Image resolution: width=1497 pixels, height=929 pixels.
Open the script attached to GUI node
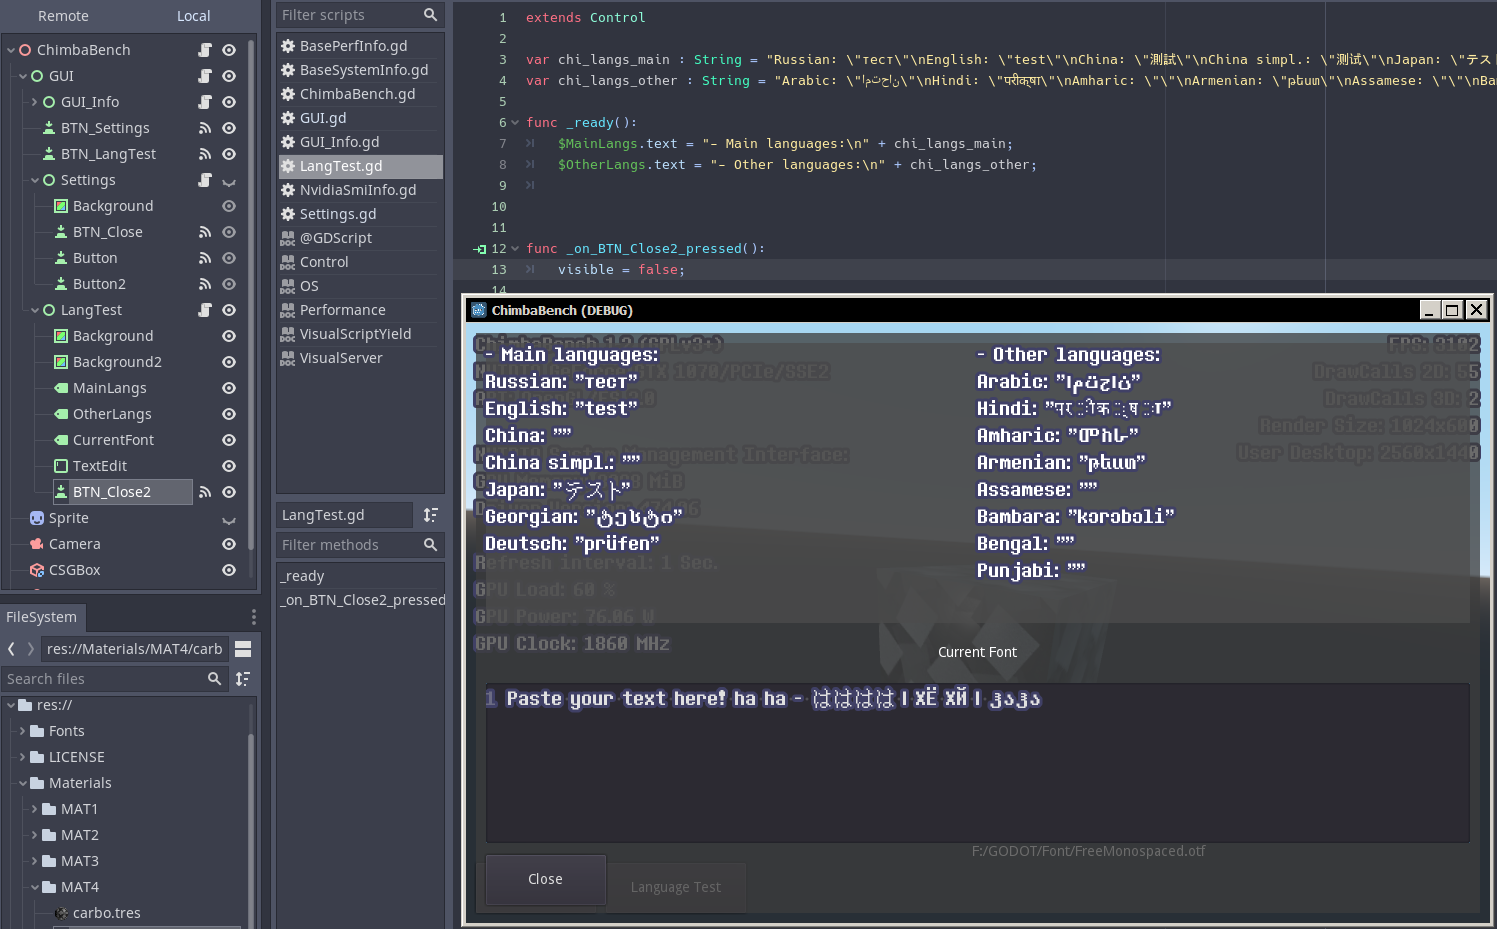pyautogui.click(x=205, y=76)
